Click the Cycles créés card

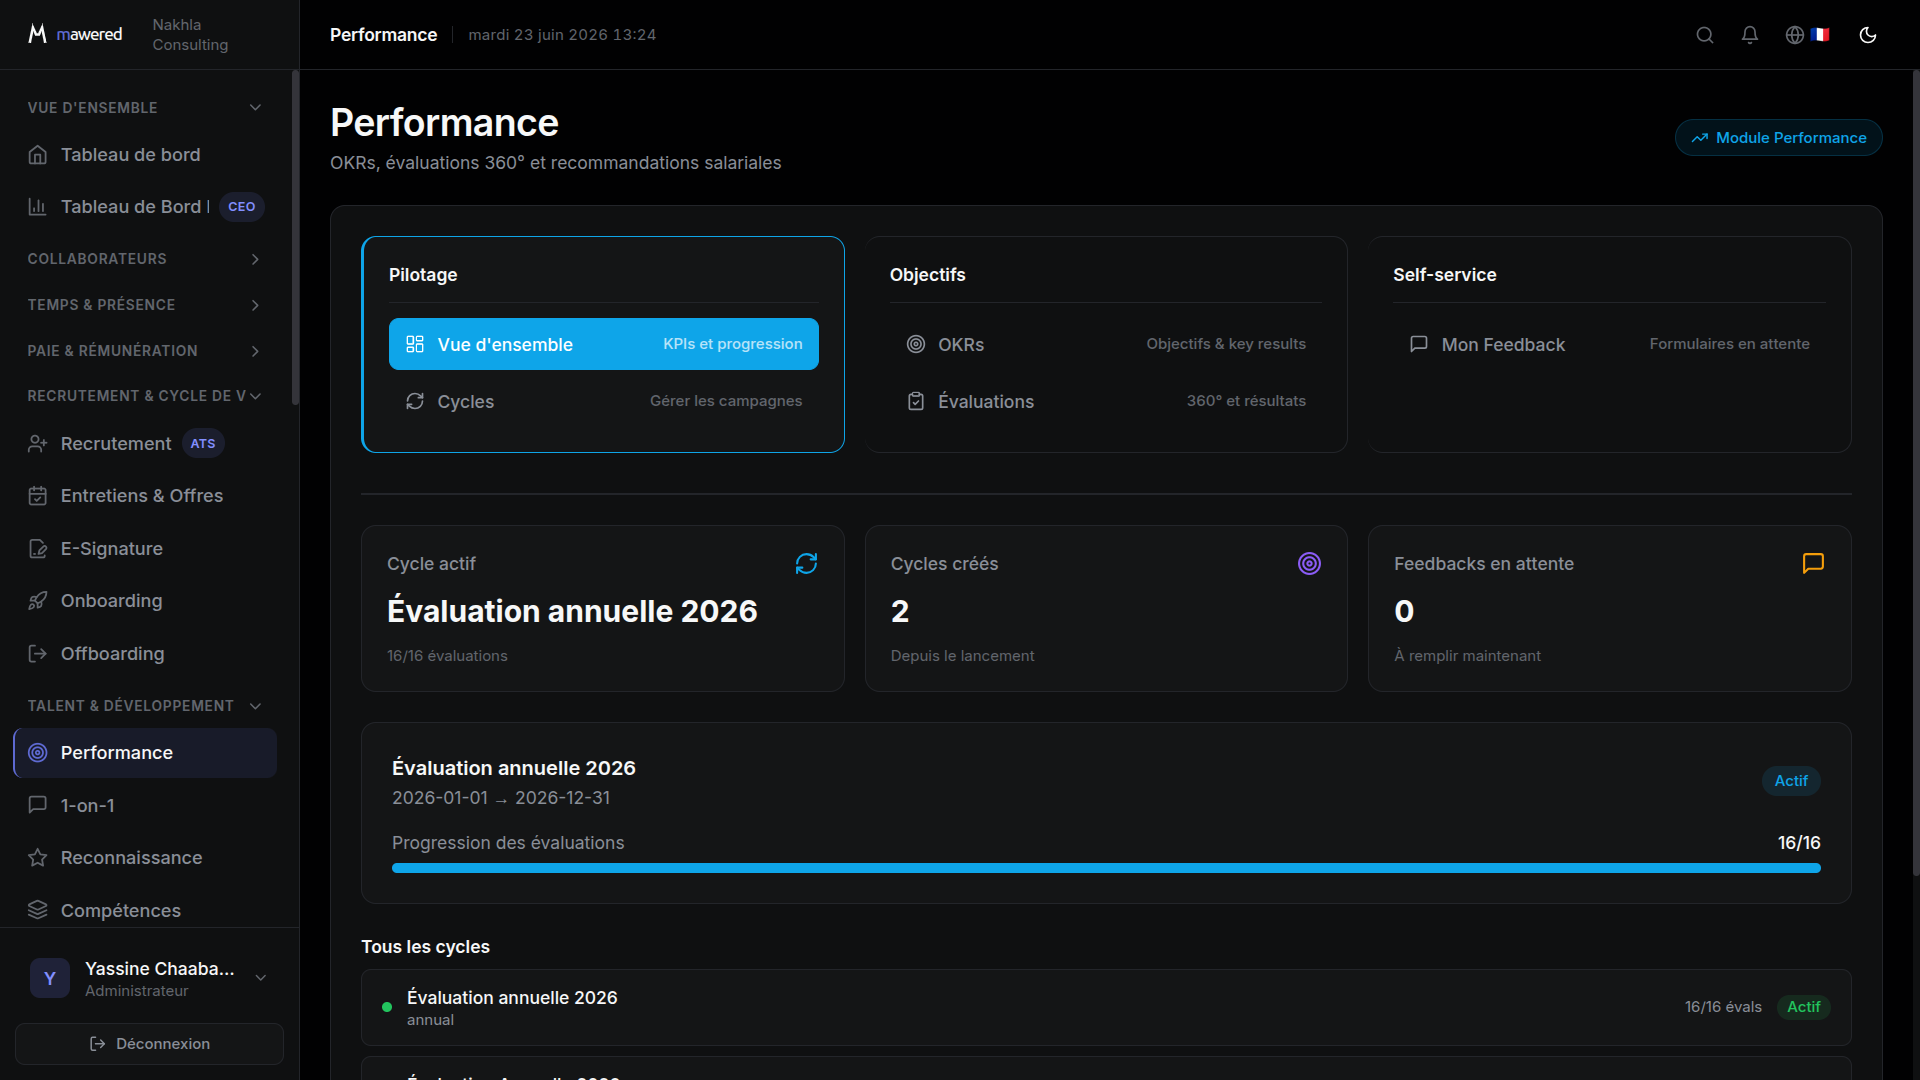[x=1106, y=609]
